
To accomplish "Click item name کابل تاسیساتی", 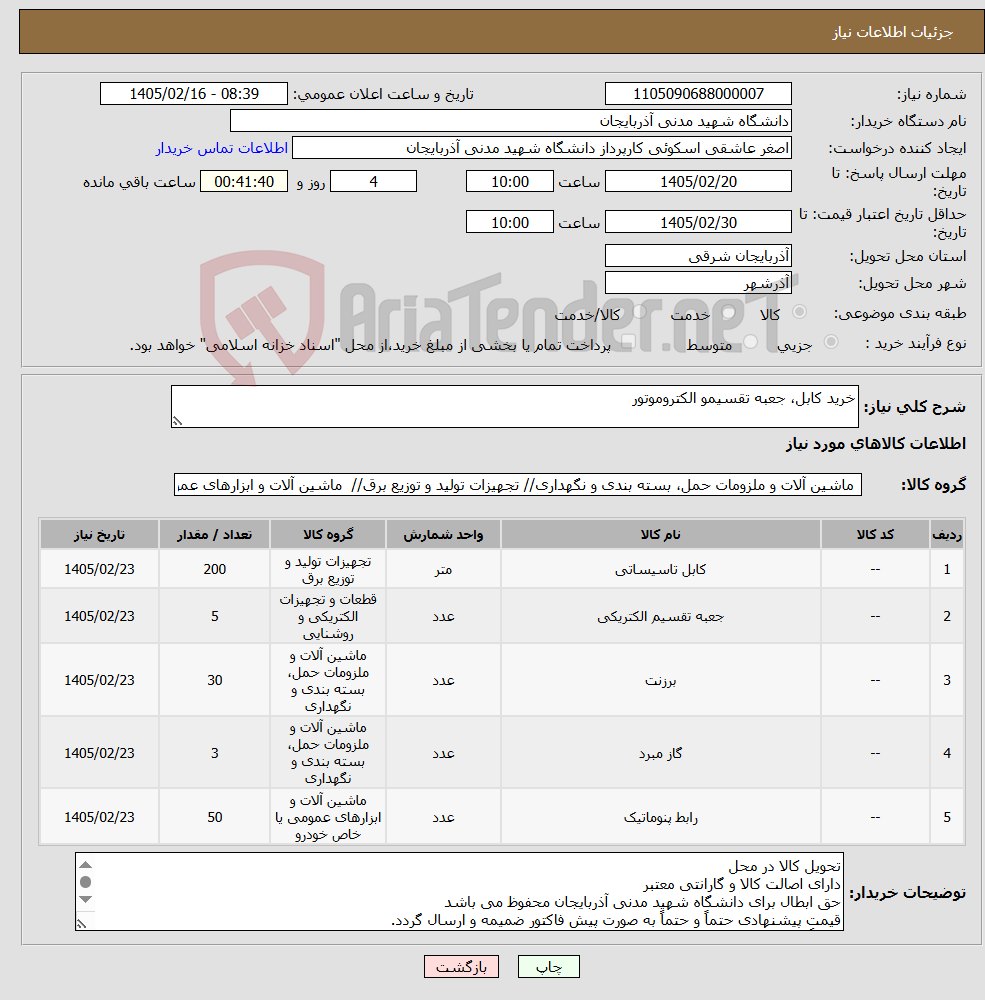I will pyautogui.click(x=660, y=570).
